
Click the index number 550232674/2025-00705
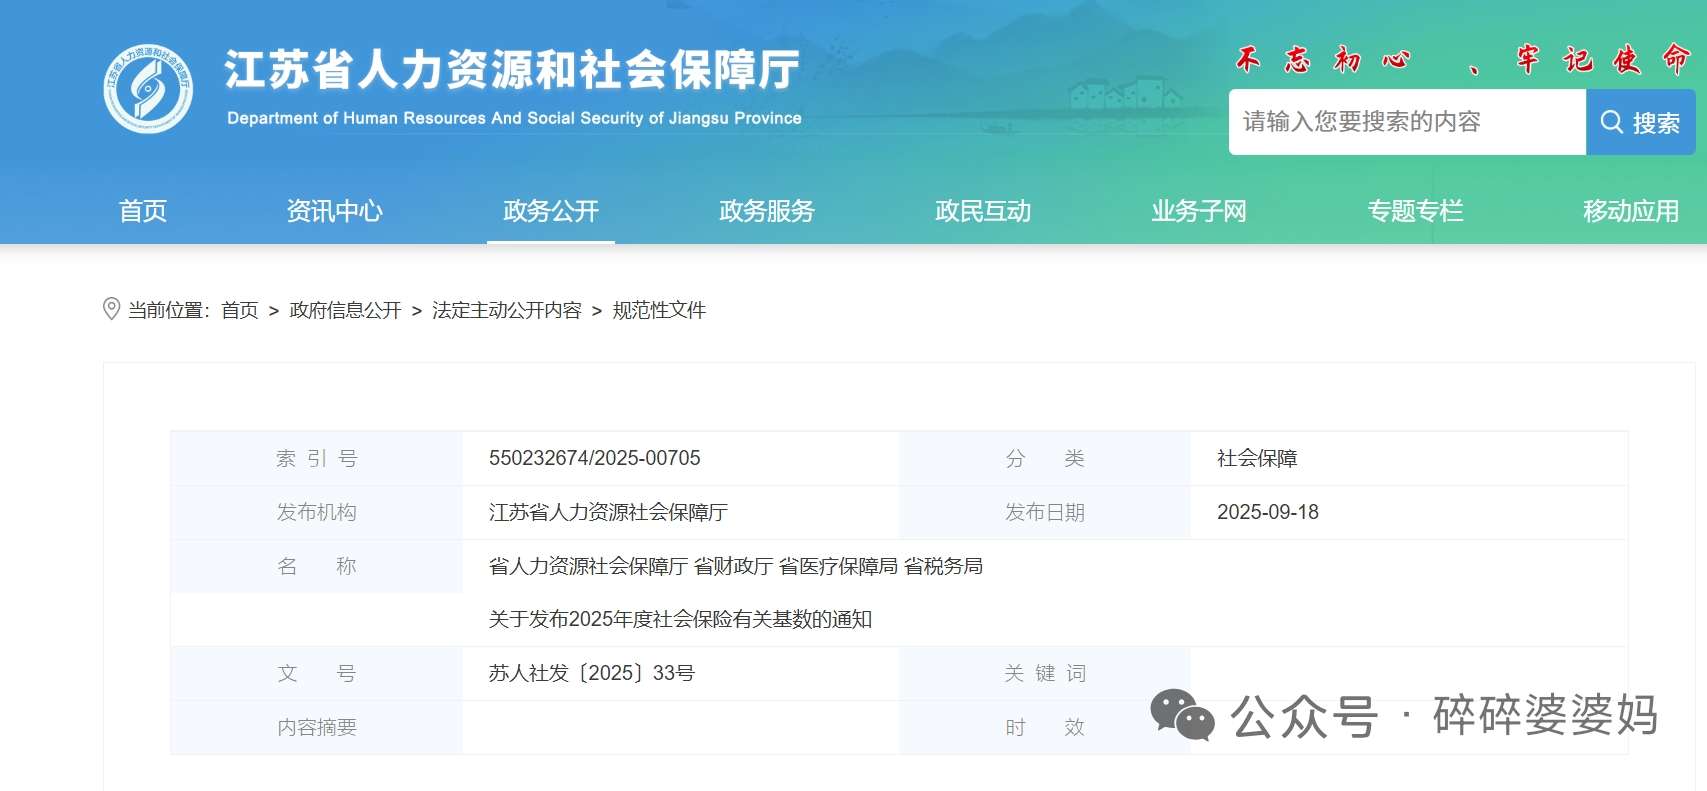(x=594, y=458)
